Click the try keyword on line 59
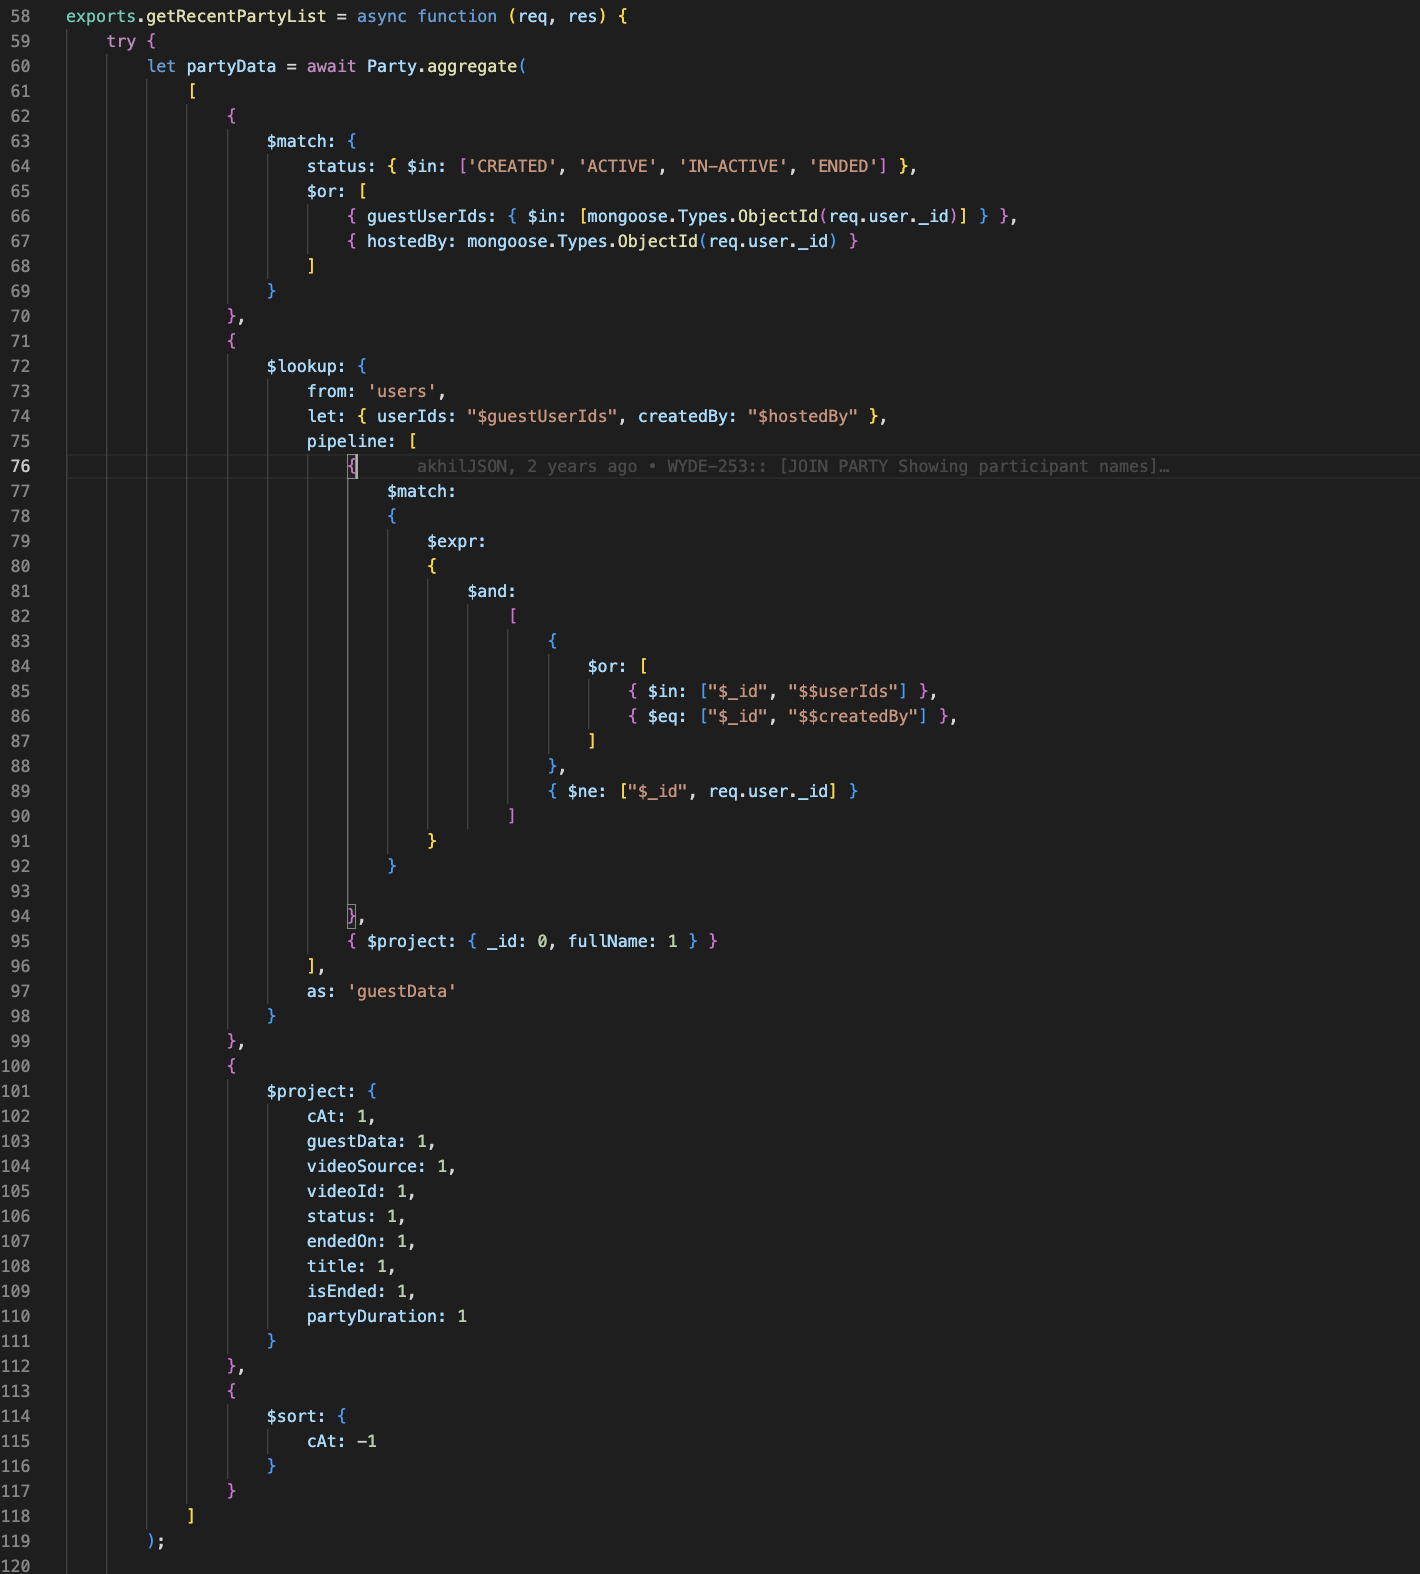 (x=121, y=41)
